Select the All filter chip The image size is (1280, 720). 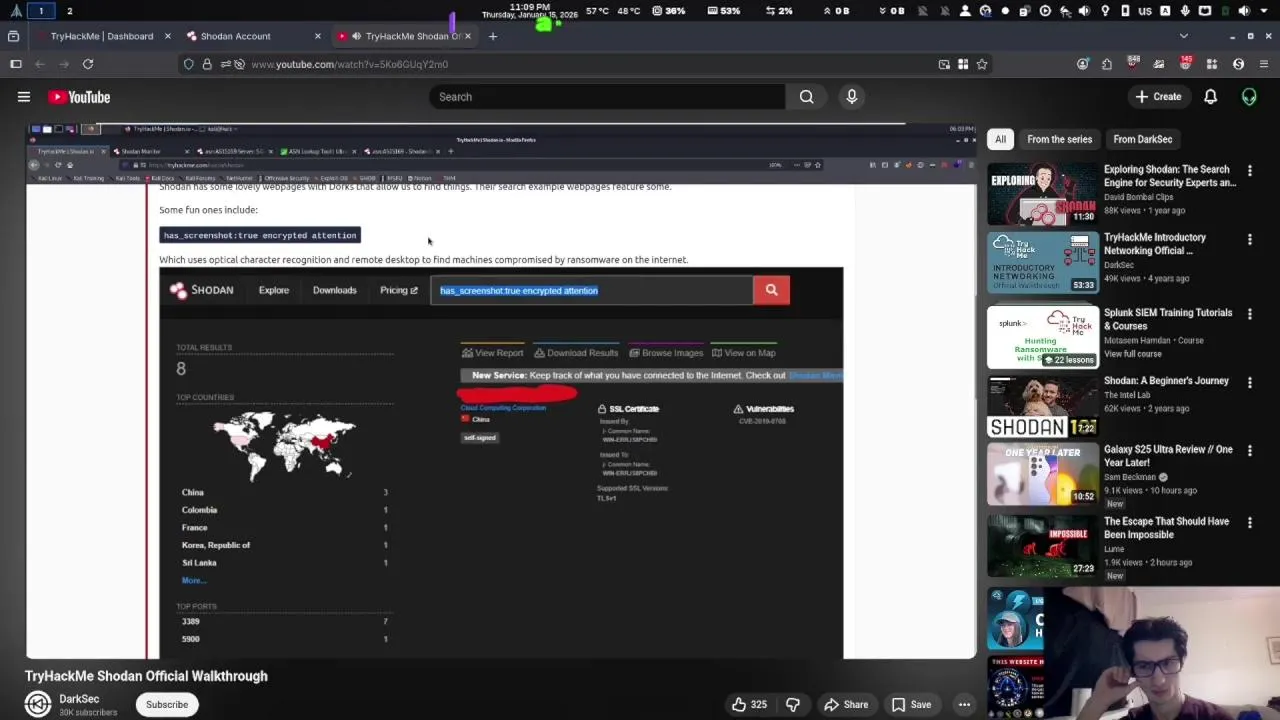[1000, 139]
